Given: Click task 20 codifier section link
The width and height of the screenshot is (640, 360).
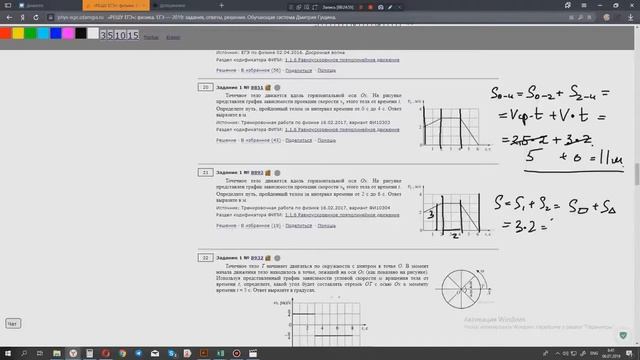Looking at the screenshot, I should coord(342,130).
